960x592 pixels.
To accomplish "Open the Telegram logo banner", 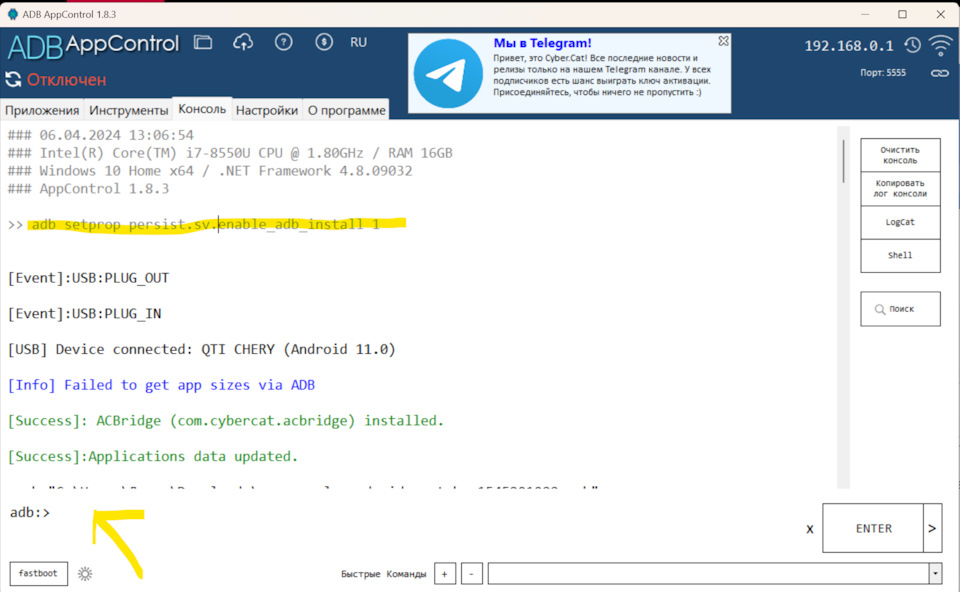I will coord(448,73).
